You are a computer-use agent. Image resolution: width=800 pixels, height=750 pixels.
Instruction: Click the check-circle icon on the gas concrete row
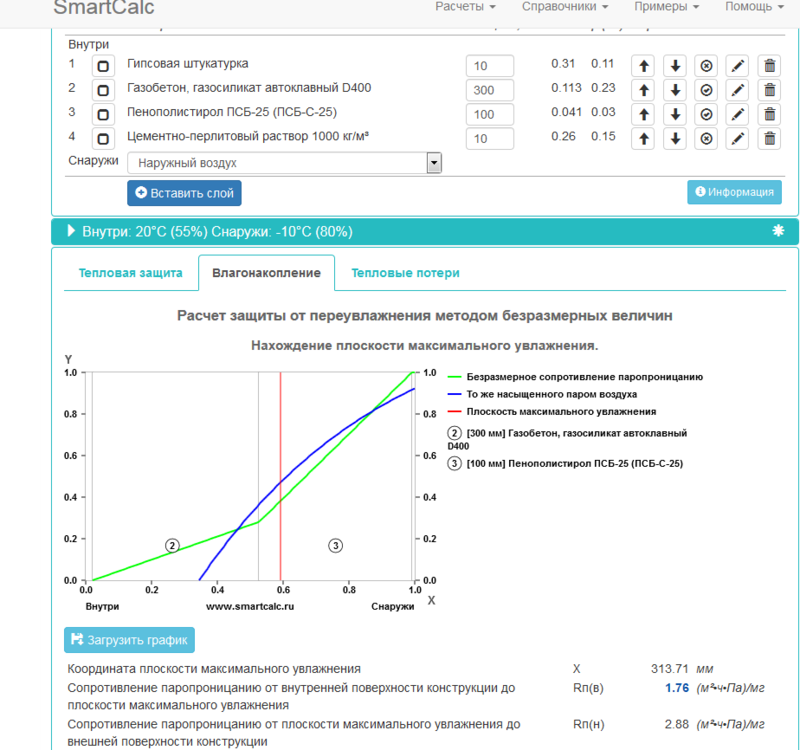pos(706,90)
